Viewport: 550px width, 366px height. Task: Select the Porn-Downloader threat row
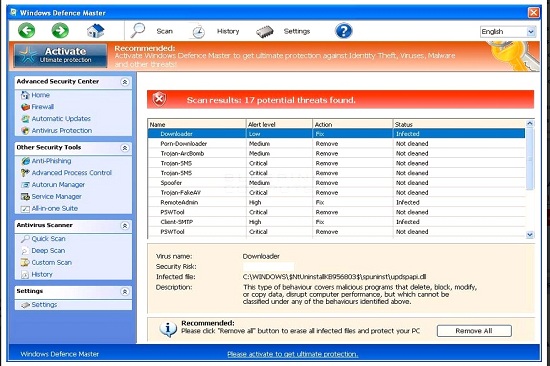(x=336, y=144)
